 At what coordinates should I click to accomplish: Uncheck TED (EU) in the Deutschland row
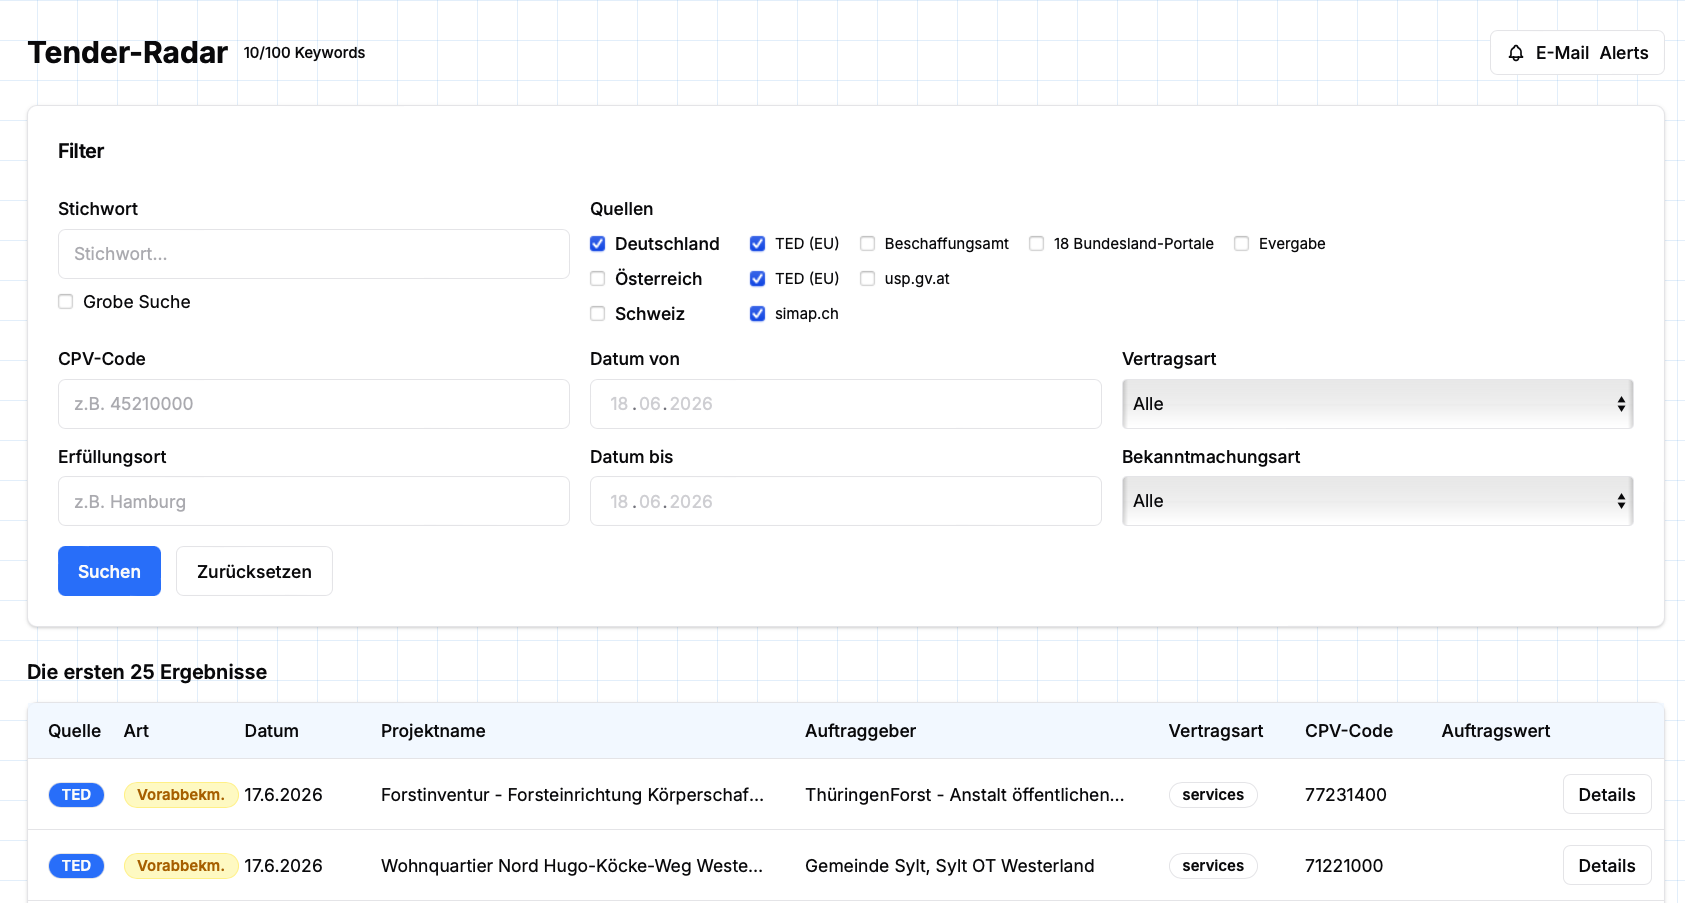758,244
